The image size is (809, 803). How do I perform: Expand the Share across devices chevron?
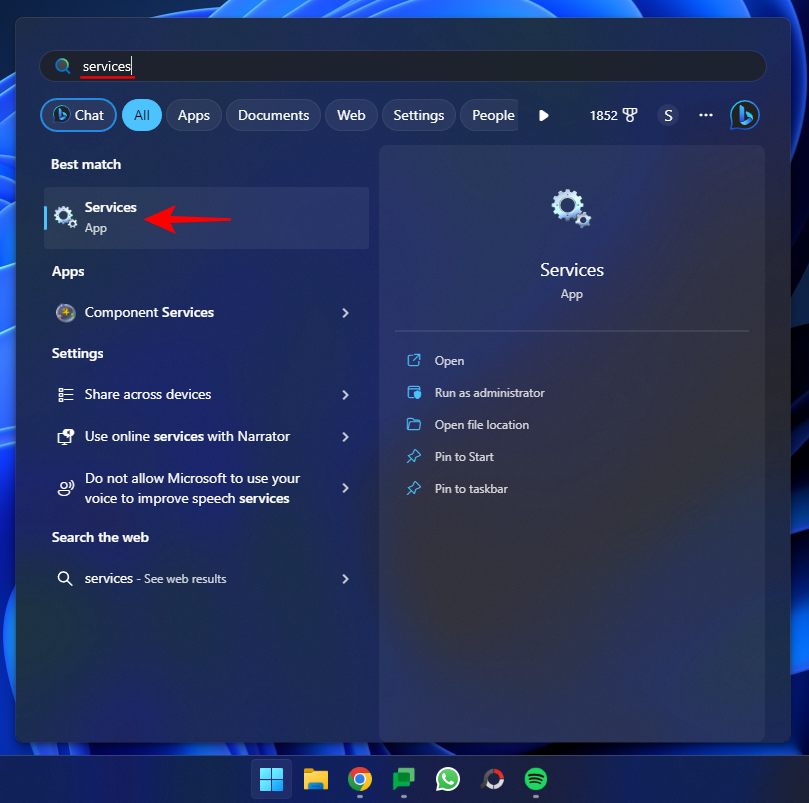click(x=345, y=395)
